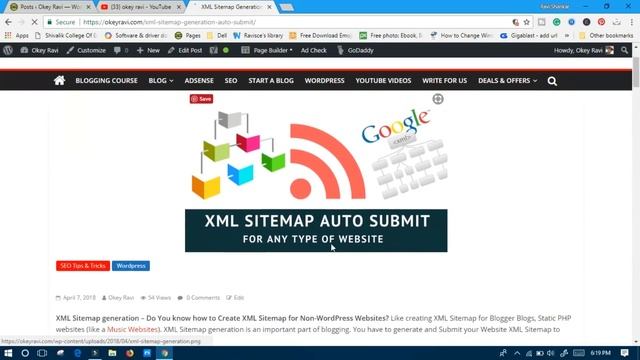Click New in the admin bar

click(x=148, y=50)
